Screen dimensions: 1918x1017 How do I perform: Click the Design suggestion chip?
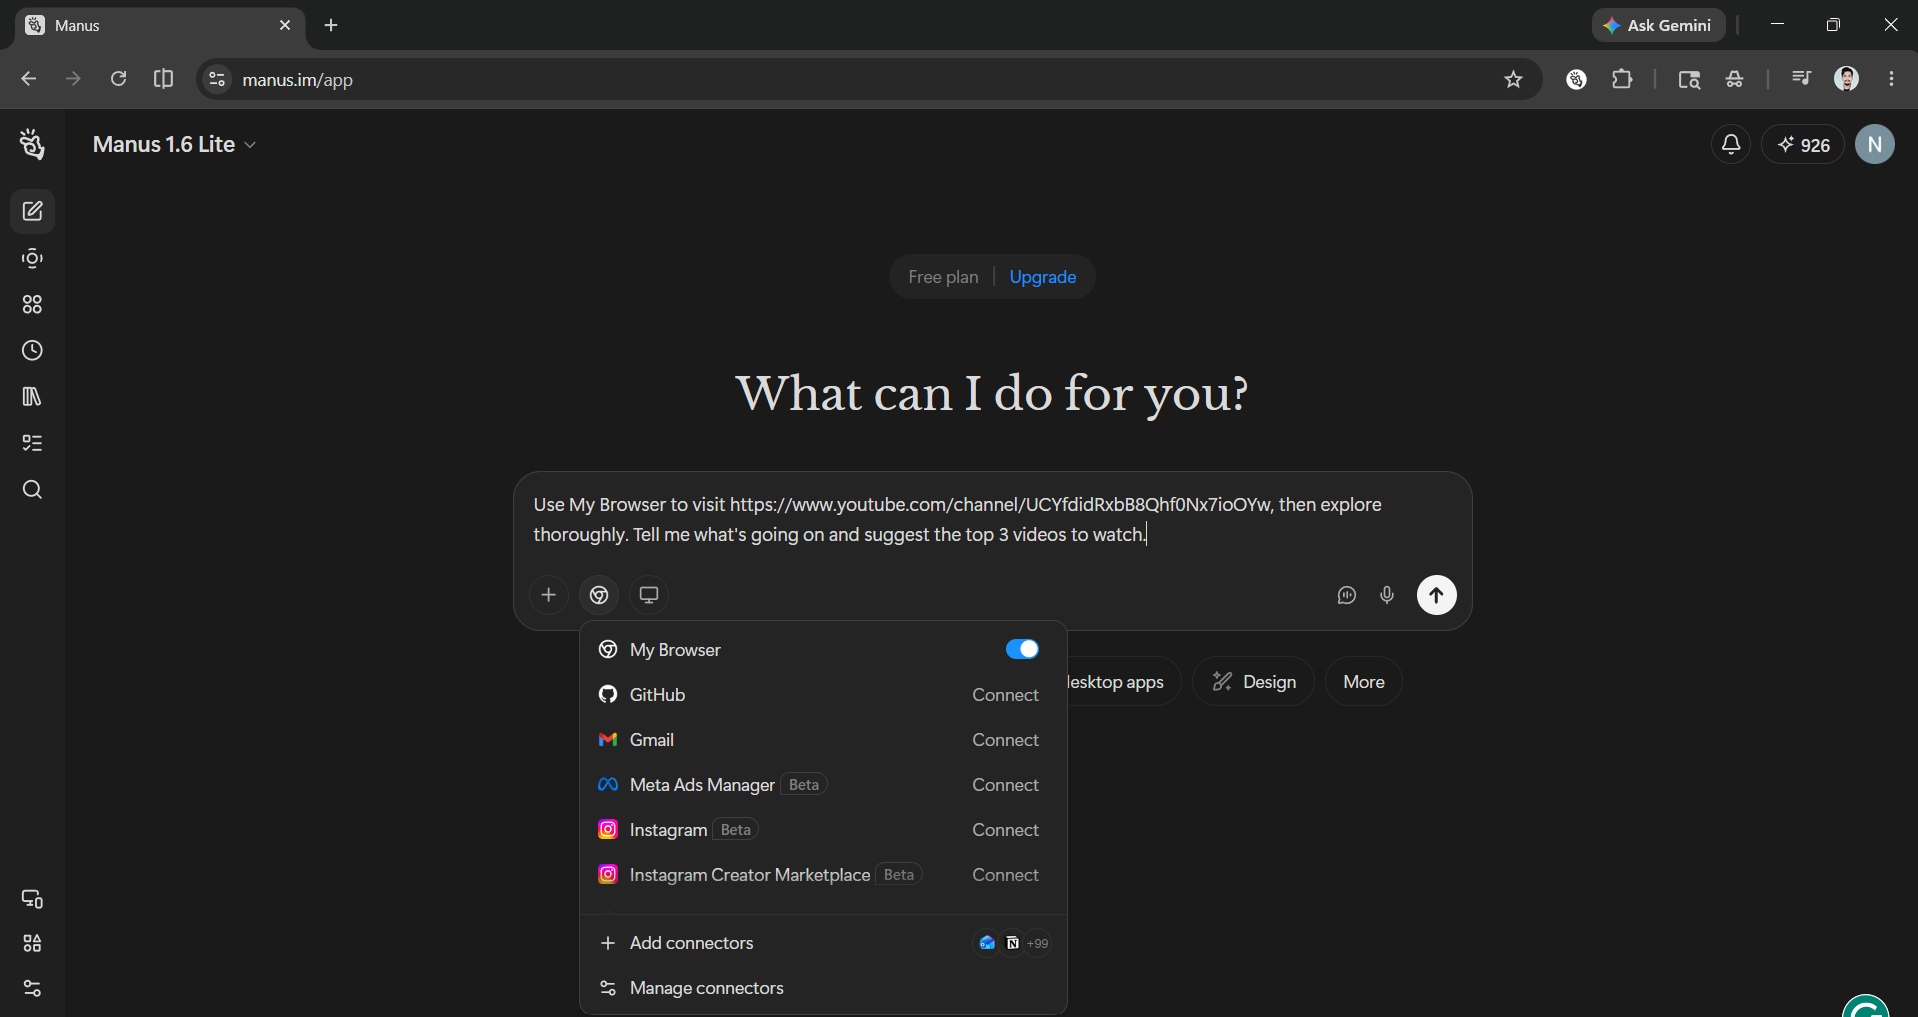point(1253,682)
